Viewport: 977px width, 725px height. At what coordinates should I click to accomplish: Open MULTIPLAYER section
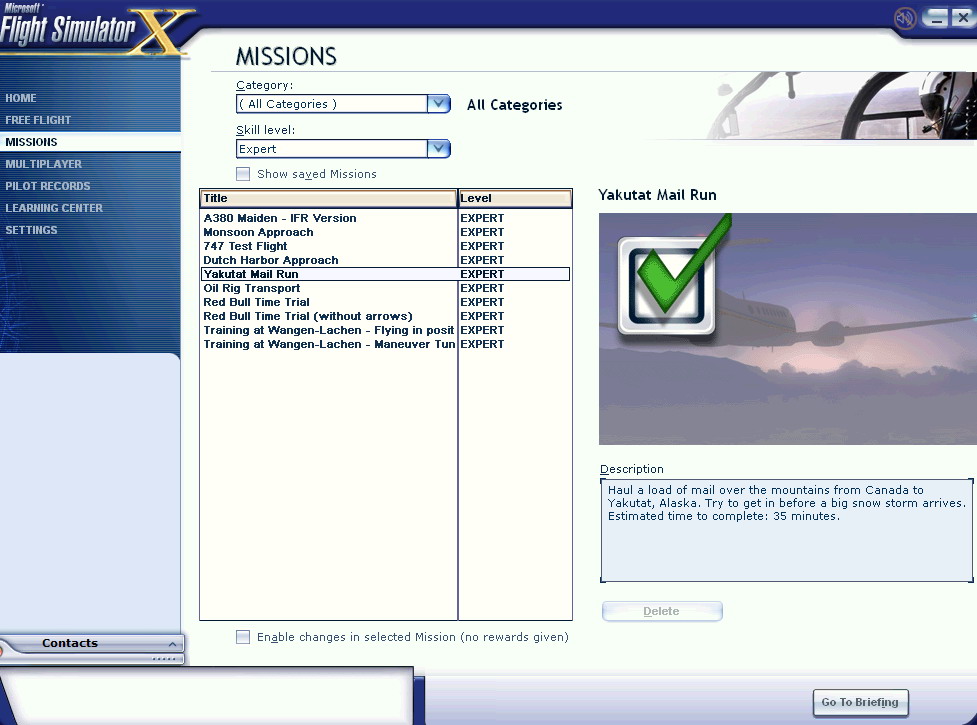(x=44, y=164)
